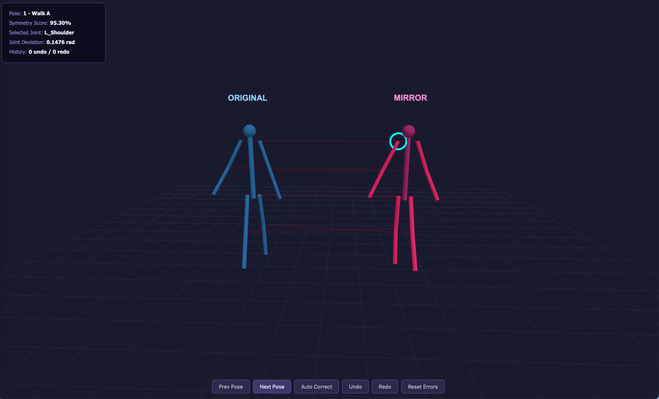Click Joint Deviation '0.1476 rad' value
The image size is (659, 399).
click(x=61, y=42)
